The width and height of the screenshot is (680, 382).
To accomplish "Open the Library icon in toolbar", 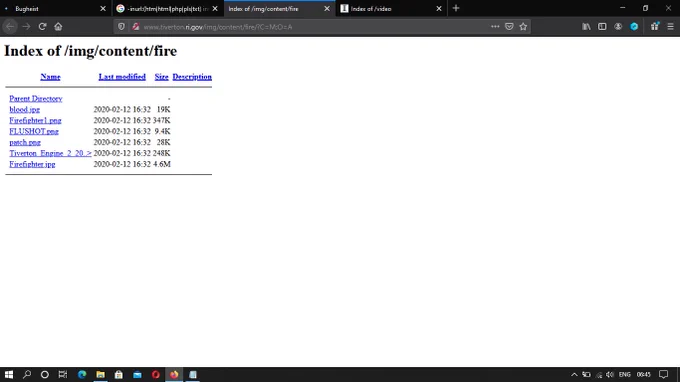I will (586, 26).
